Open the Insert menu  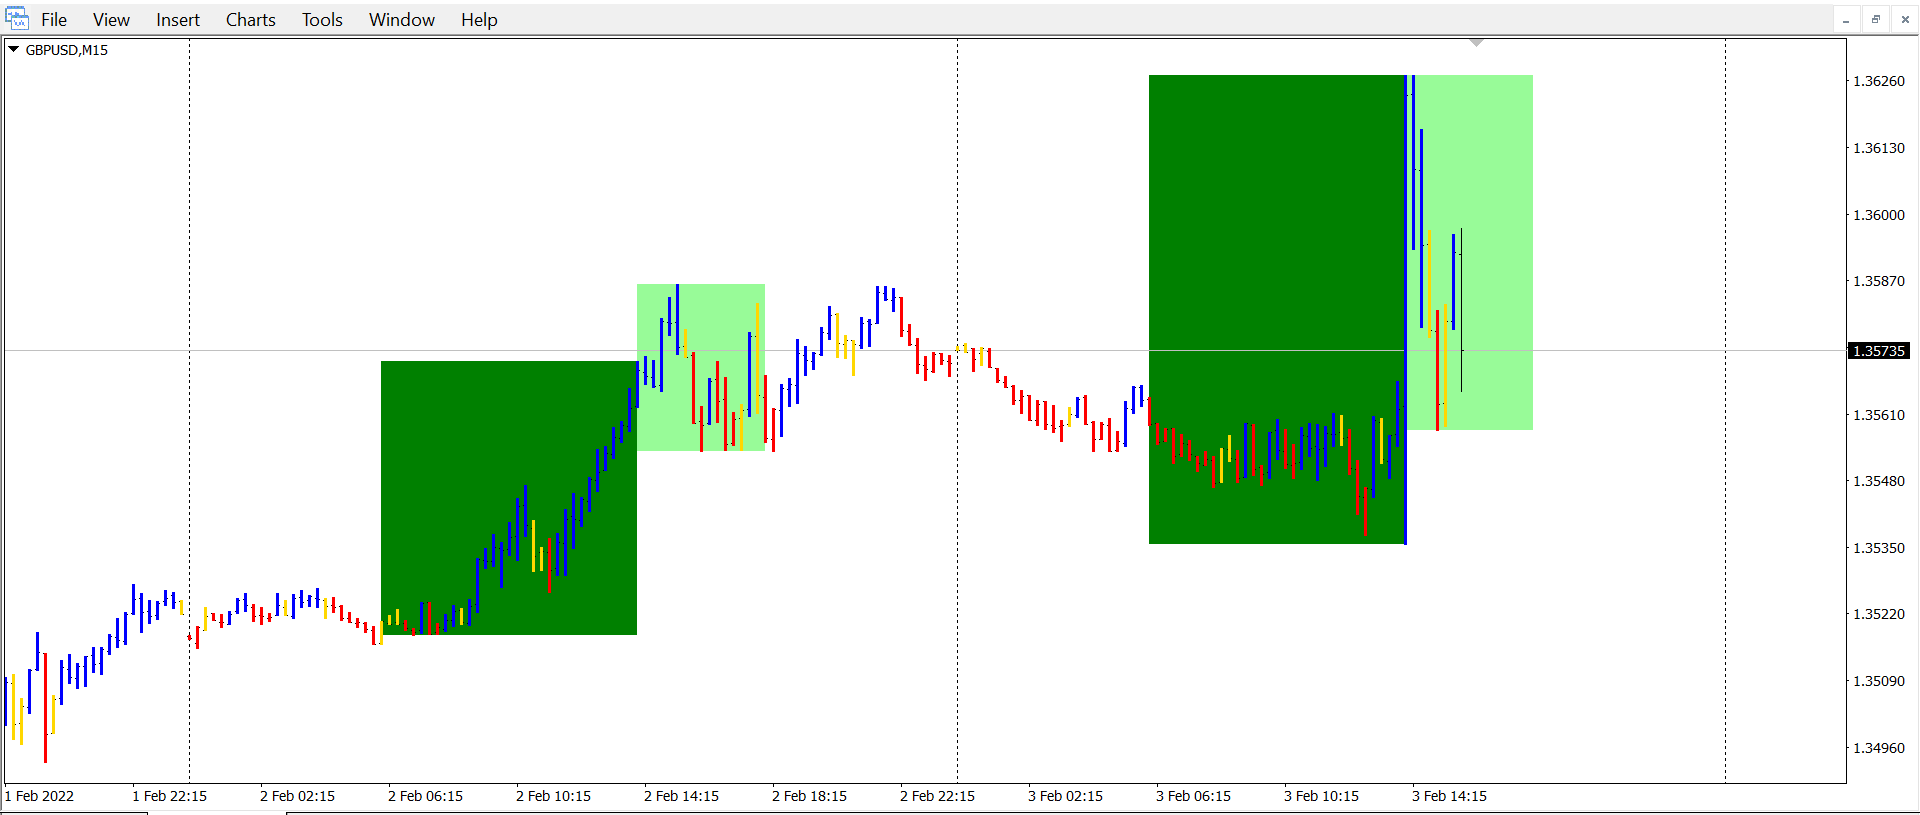(x=178, y=20)
